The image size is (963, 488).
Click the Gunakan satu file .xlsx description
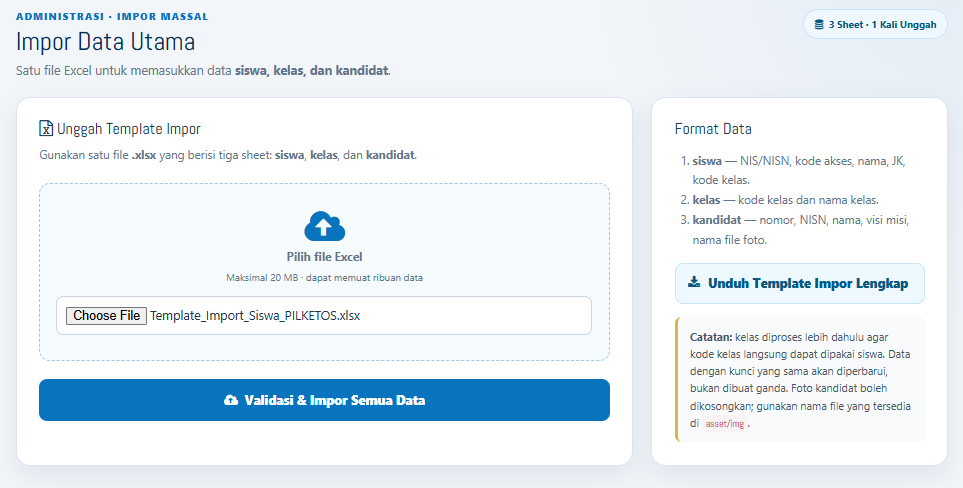[228, 155]
